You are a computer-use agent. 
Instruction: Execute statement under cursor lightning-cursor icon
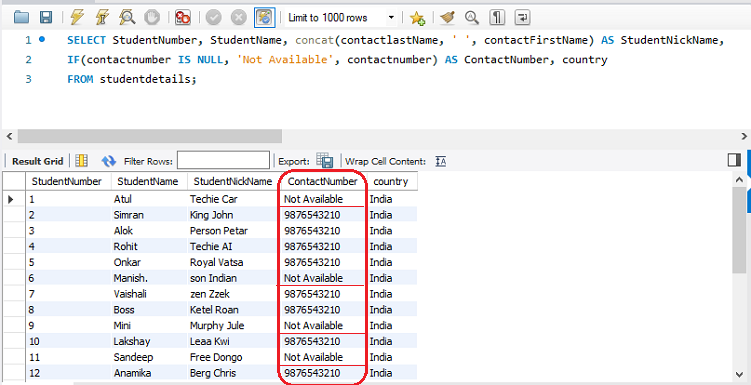tap(102, 18)
